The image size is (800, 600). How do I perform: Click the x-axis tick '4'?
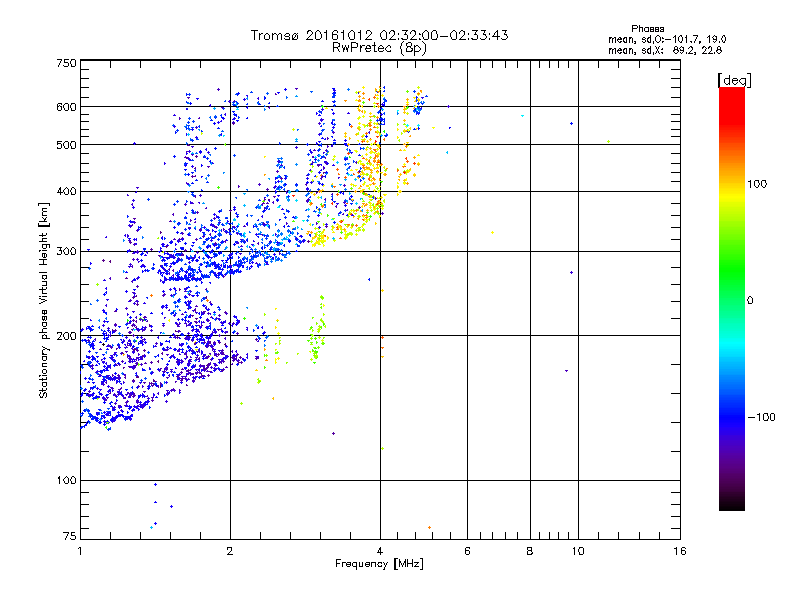pyautogui.click(x=380, y=551)
